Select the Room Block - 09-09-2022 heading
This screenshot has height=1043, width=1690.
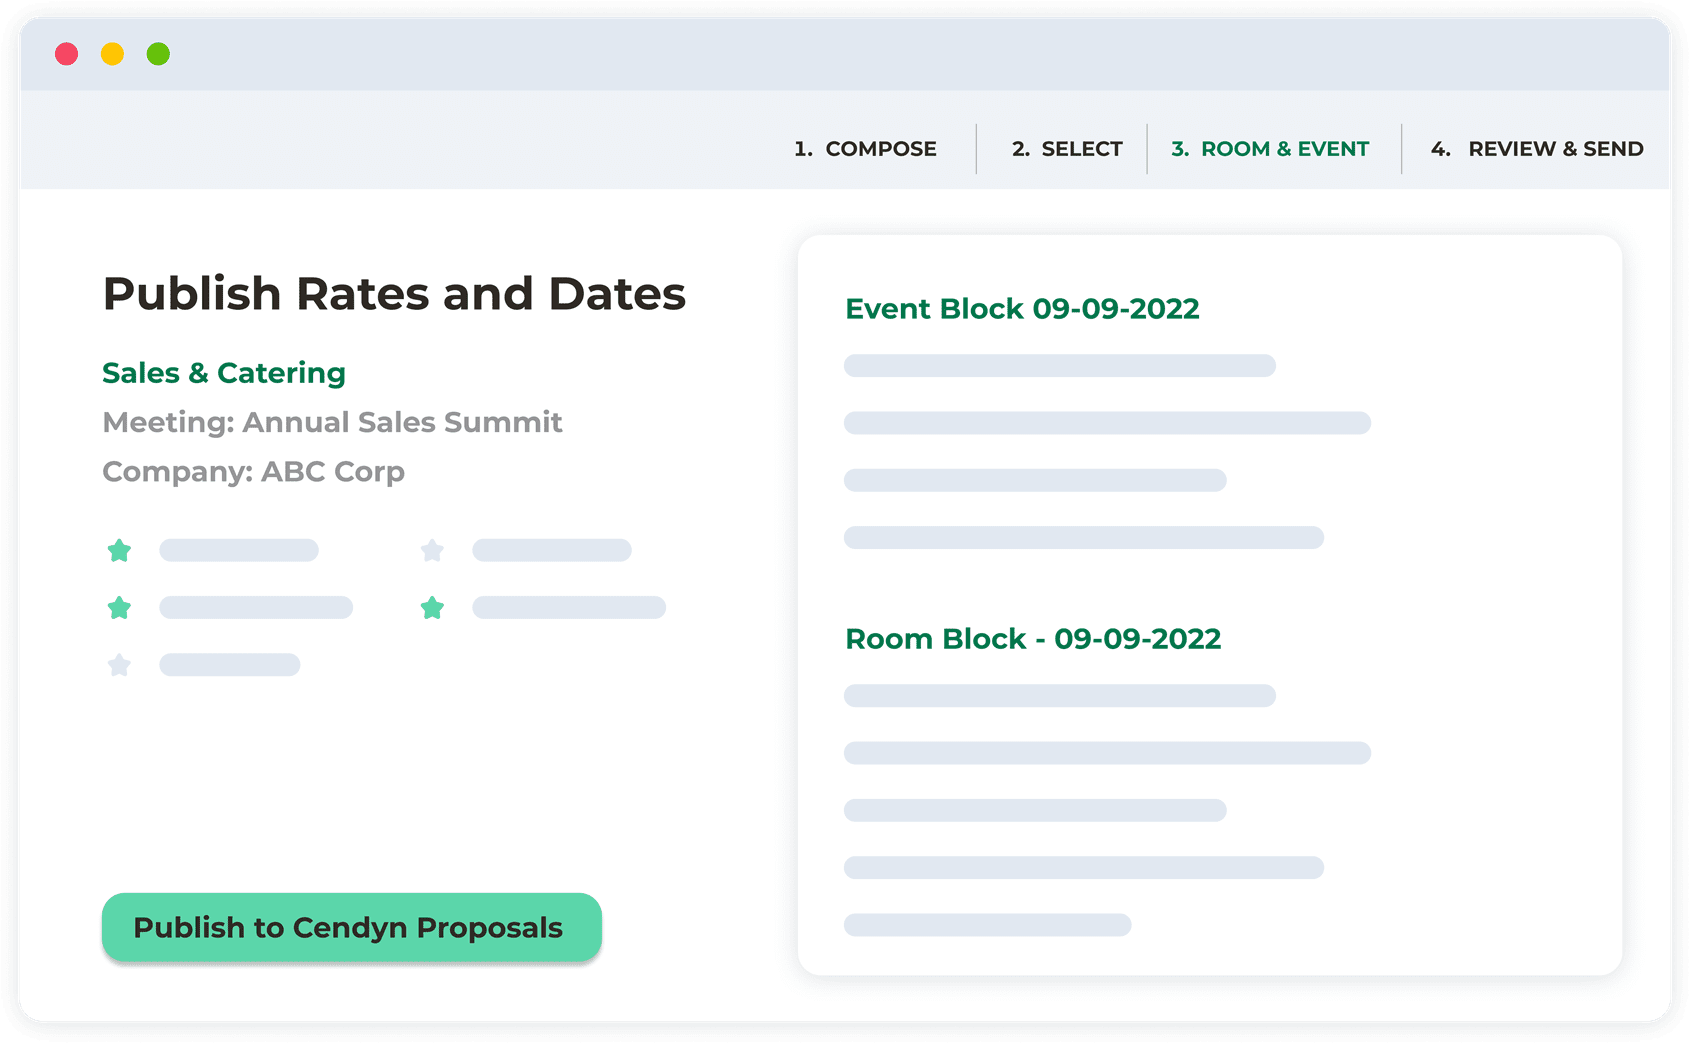(1033, 639)
